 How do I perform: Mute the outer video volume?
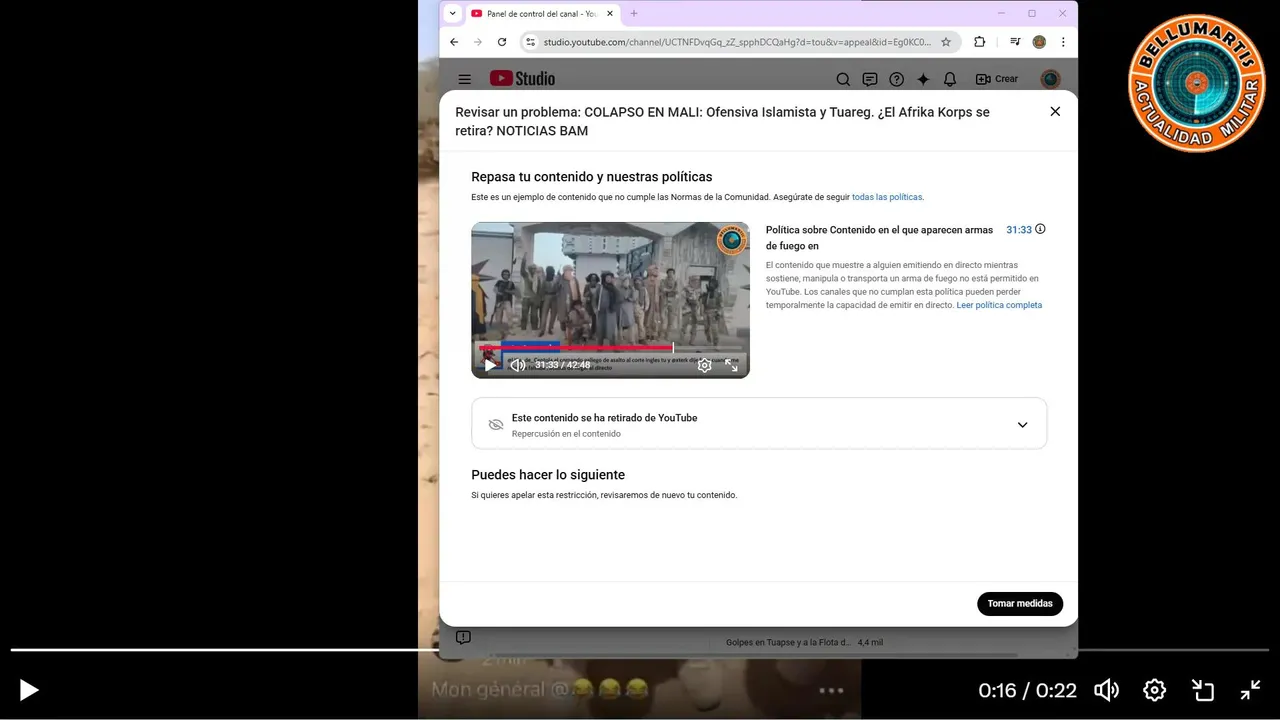[1106, 690]
